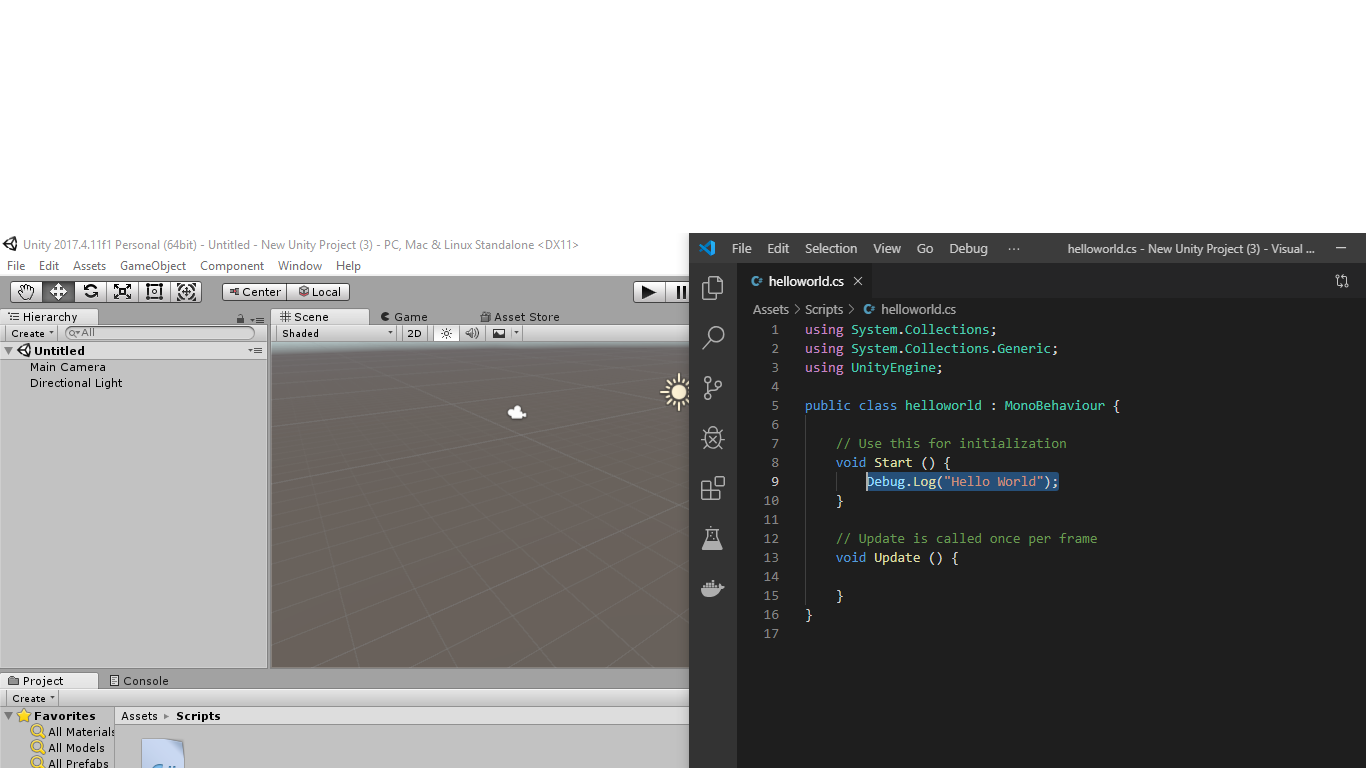Click Assets in Unity Project breadcrumb
Image resolution: width=1366 pixels, height=768 pixels.
[x=139, y=716]
